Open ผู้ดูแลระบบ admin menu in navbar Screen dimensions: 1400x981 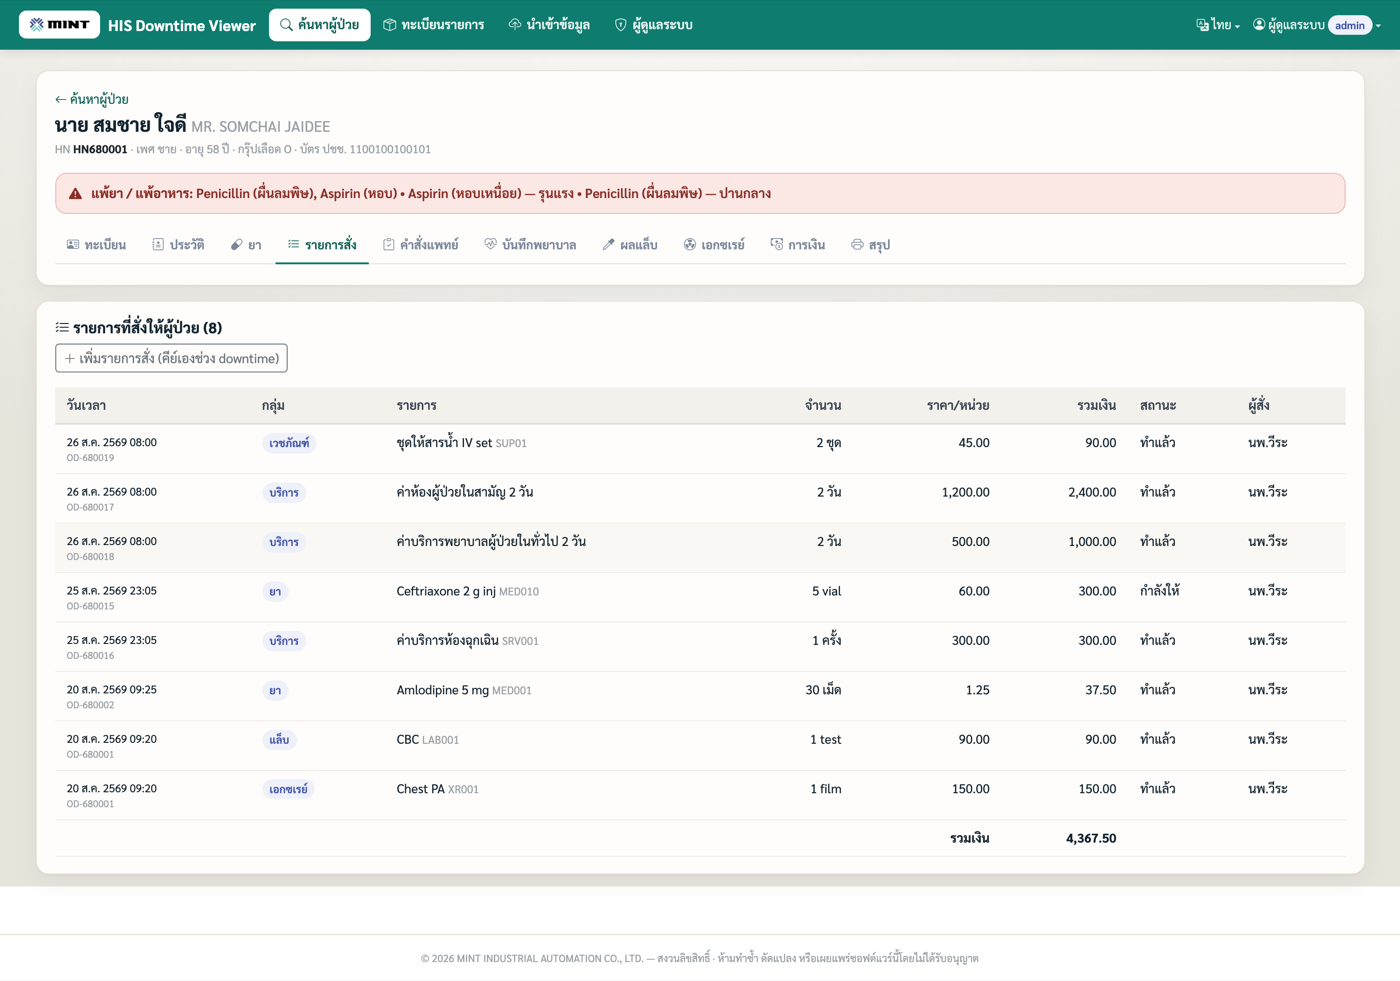click(653, 25)
